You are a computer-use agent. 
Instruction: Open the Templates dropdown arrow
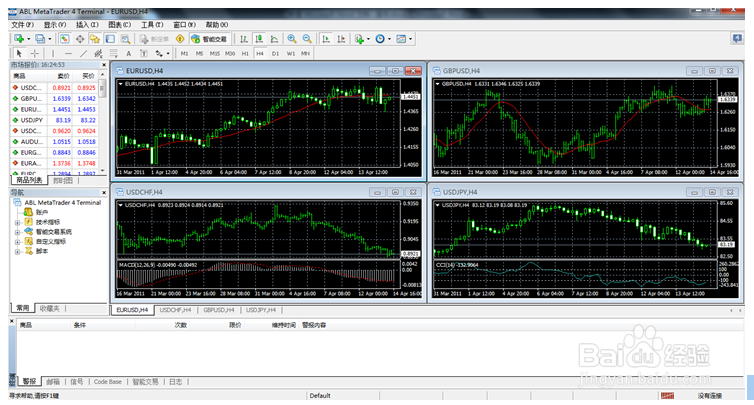(410, 39)
